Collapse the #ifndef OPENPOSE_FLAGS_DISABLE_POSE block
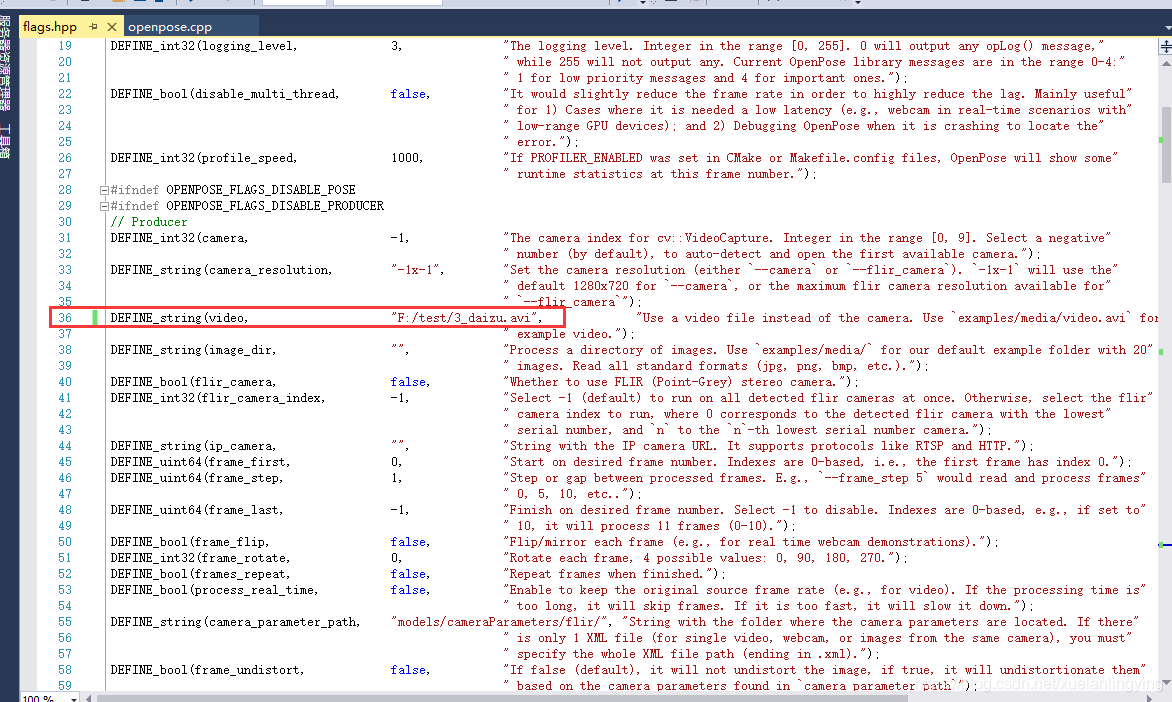Screen dimensions: 1172x702 (104, 190)
